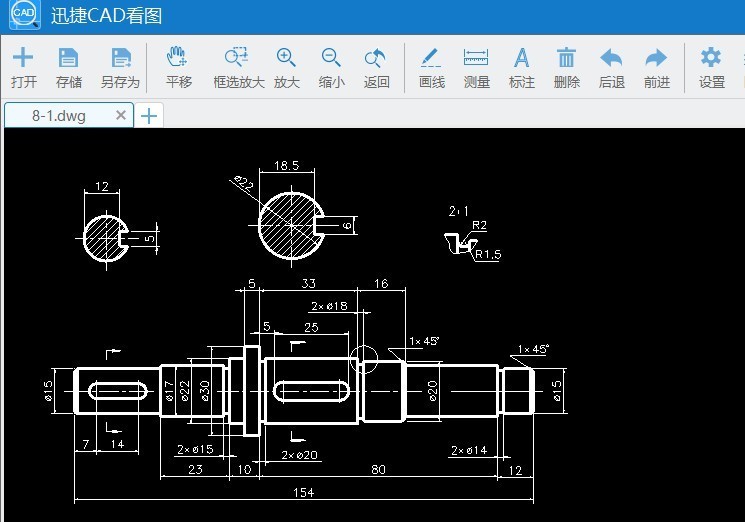The width and height of the screenshot is (745, 522).
Task: Click the 23 dimension text
Action: [x=195, y=469]
